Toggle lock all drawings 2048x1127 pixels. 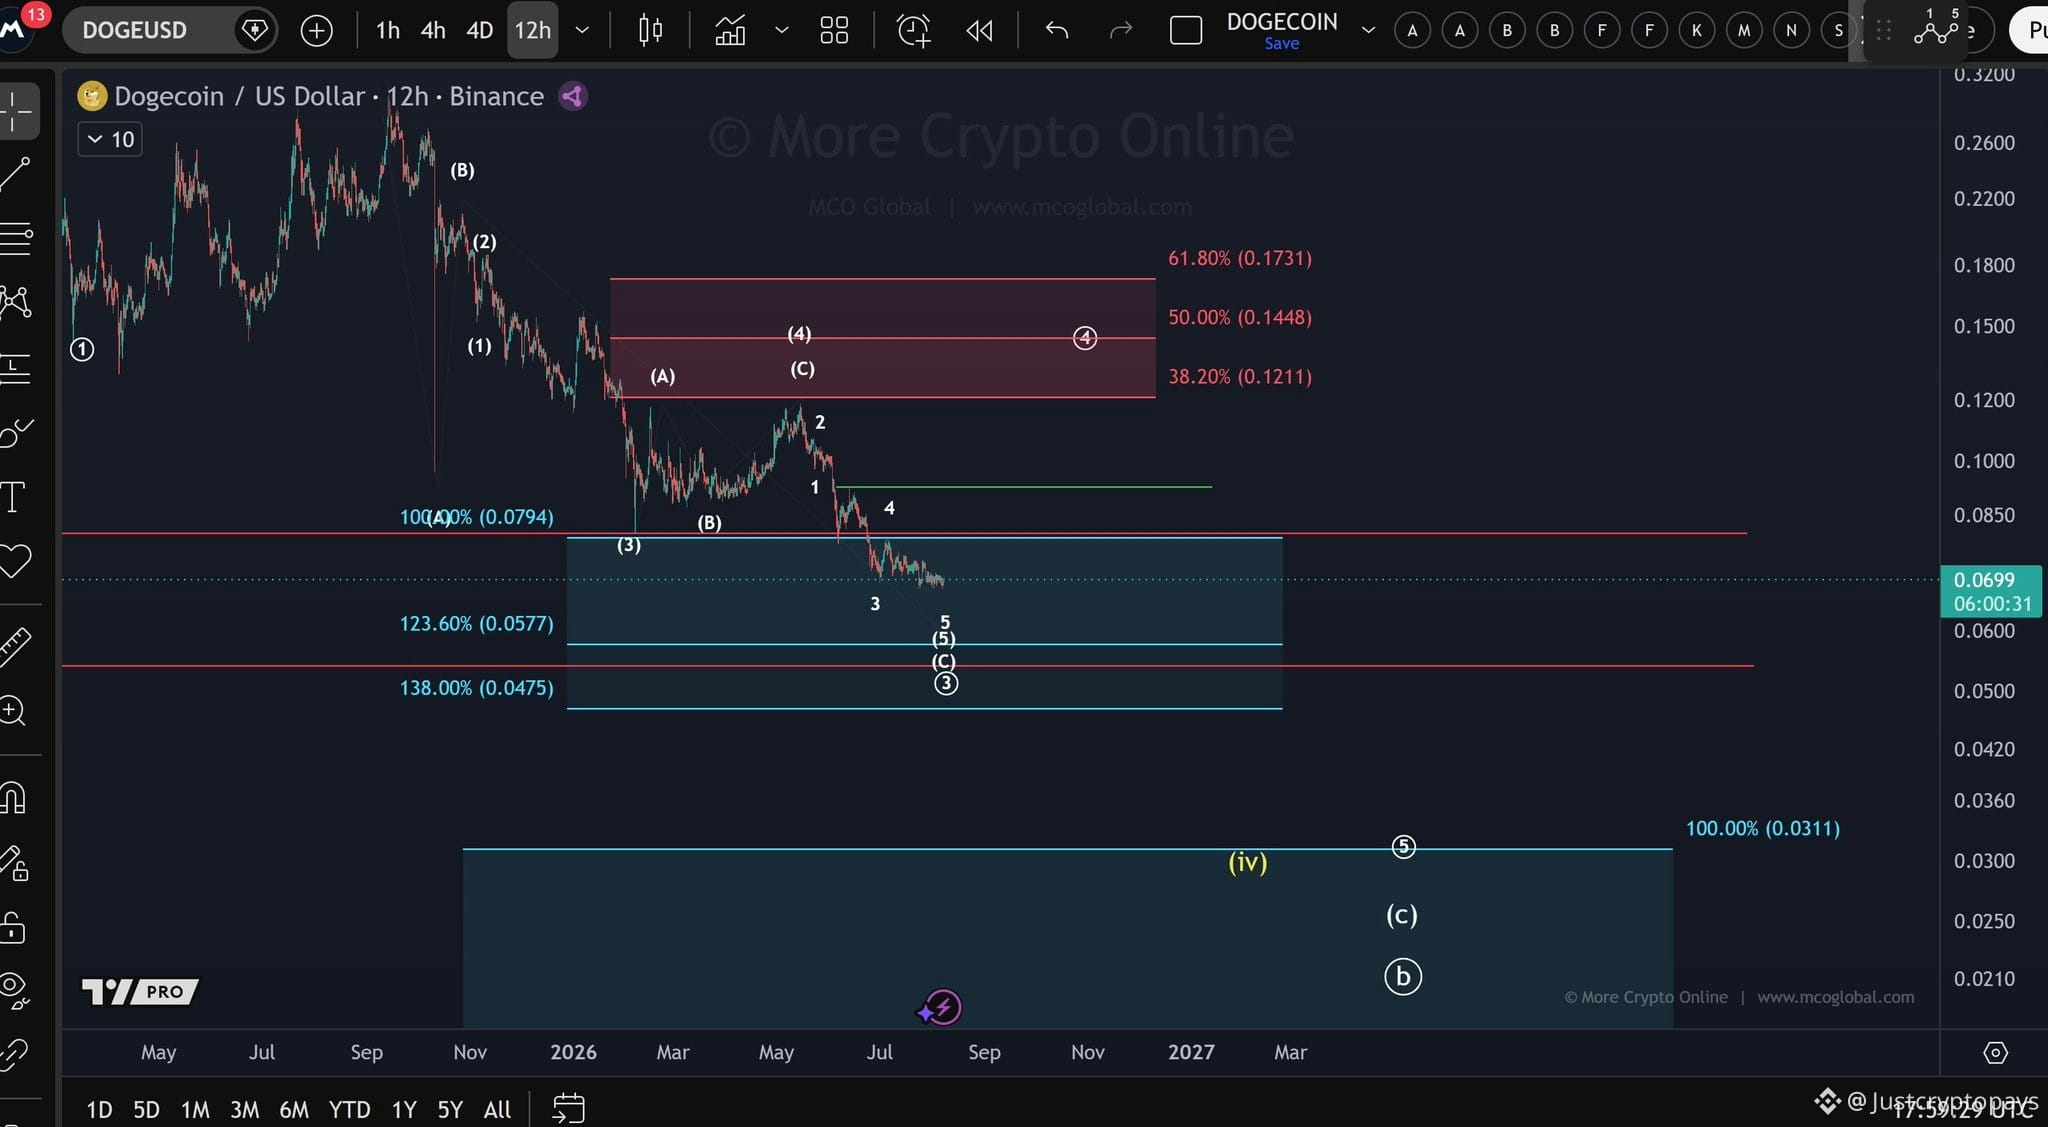[x=14, y=927]
